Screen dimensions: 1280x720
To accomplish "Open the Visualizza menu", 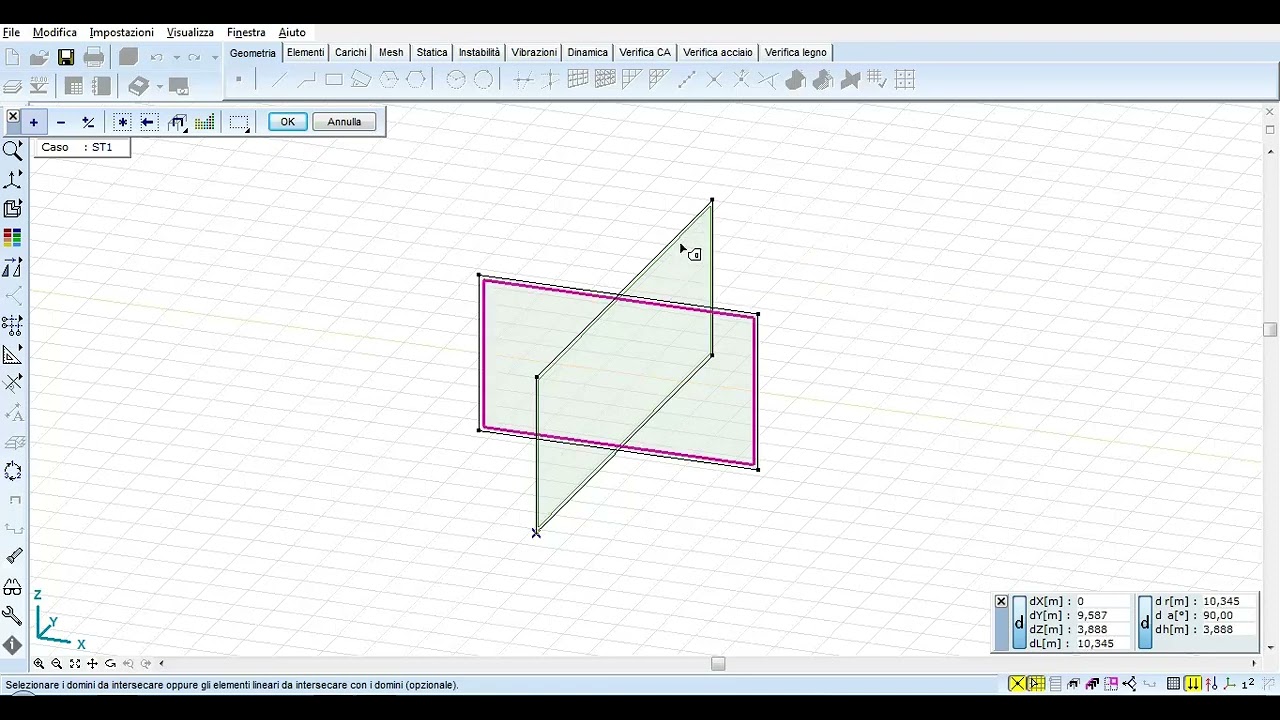I will (x=190, y=32).
